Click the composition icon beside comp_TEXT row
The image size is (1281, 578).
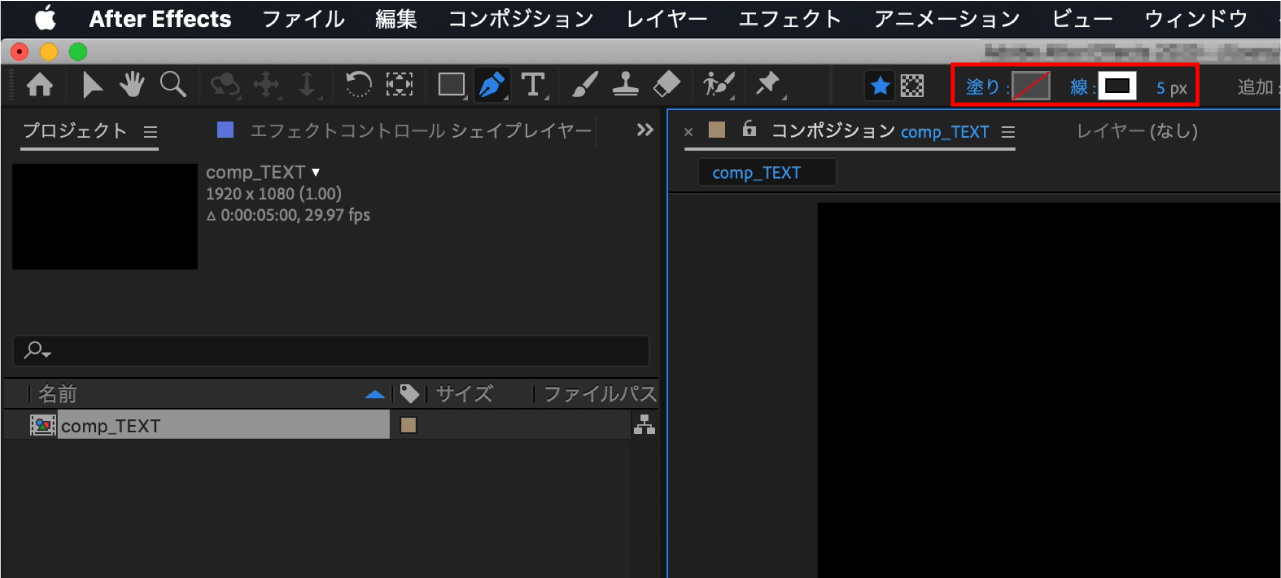coord(42,425)
